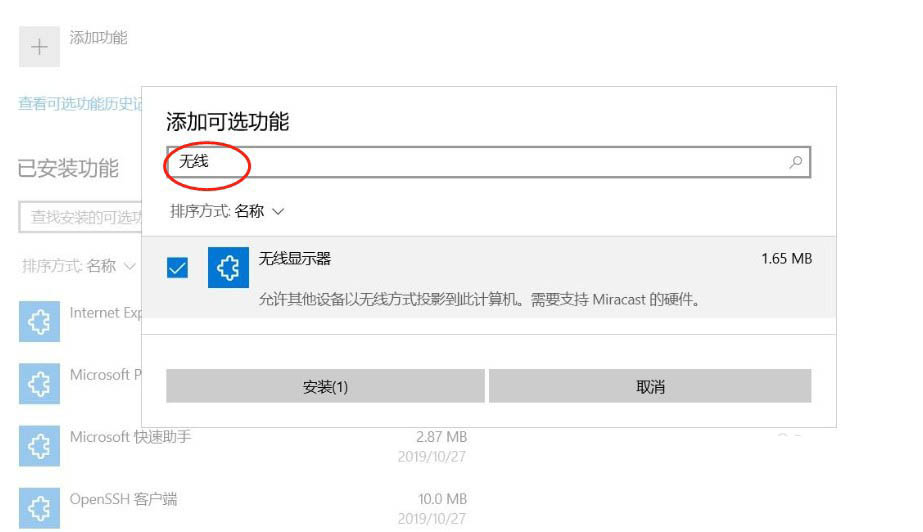This screenshot has width=923, height=532.
Task: Click the 取消 button
Action: [650, 387]
